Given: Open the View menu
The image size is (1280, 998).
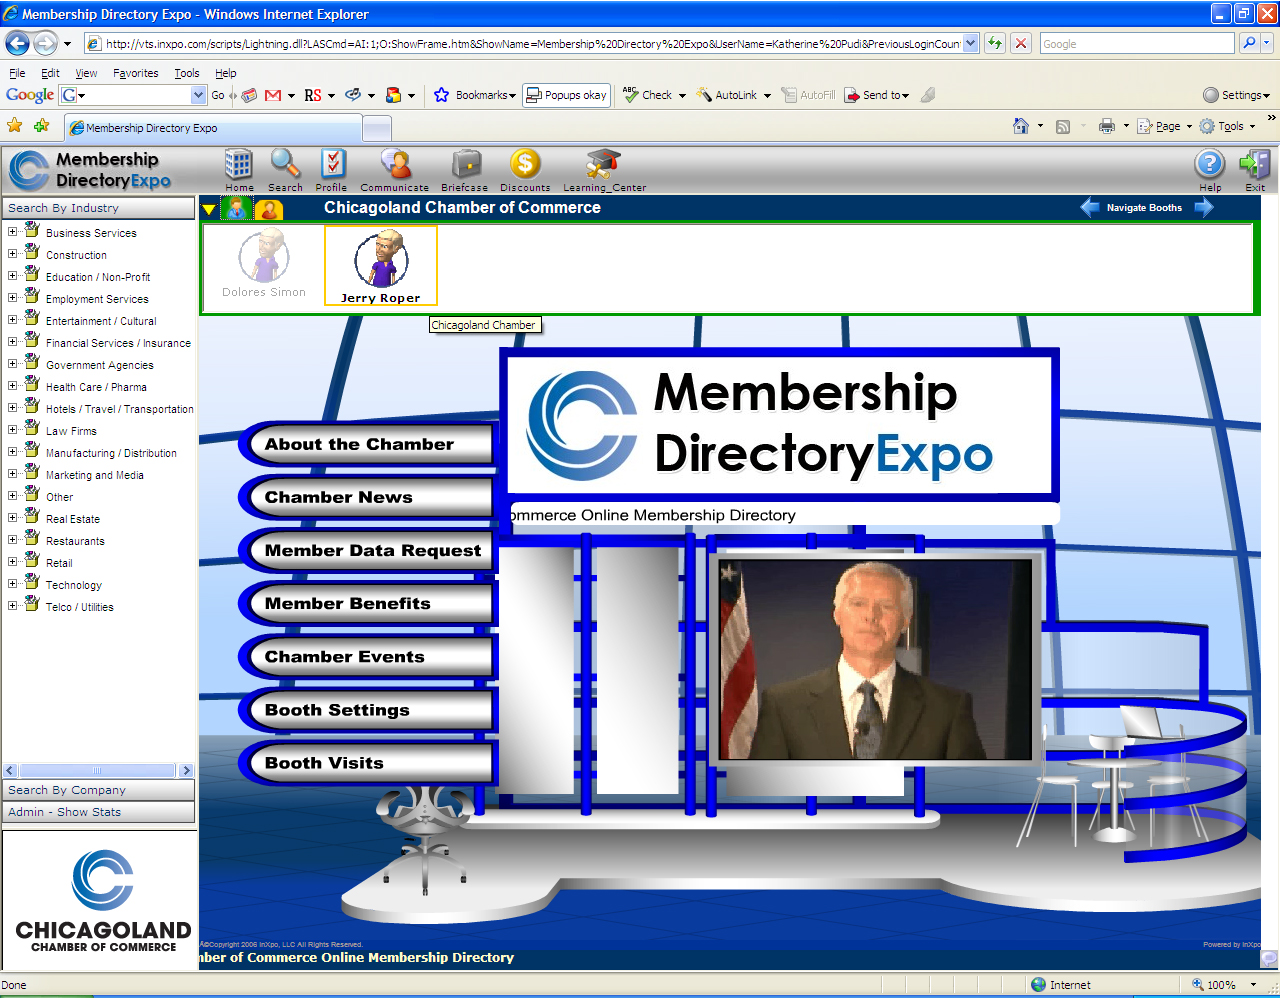Looking at the screenshot, I should [x=86, y=73].
